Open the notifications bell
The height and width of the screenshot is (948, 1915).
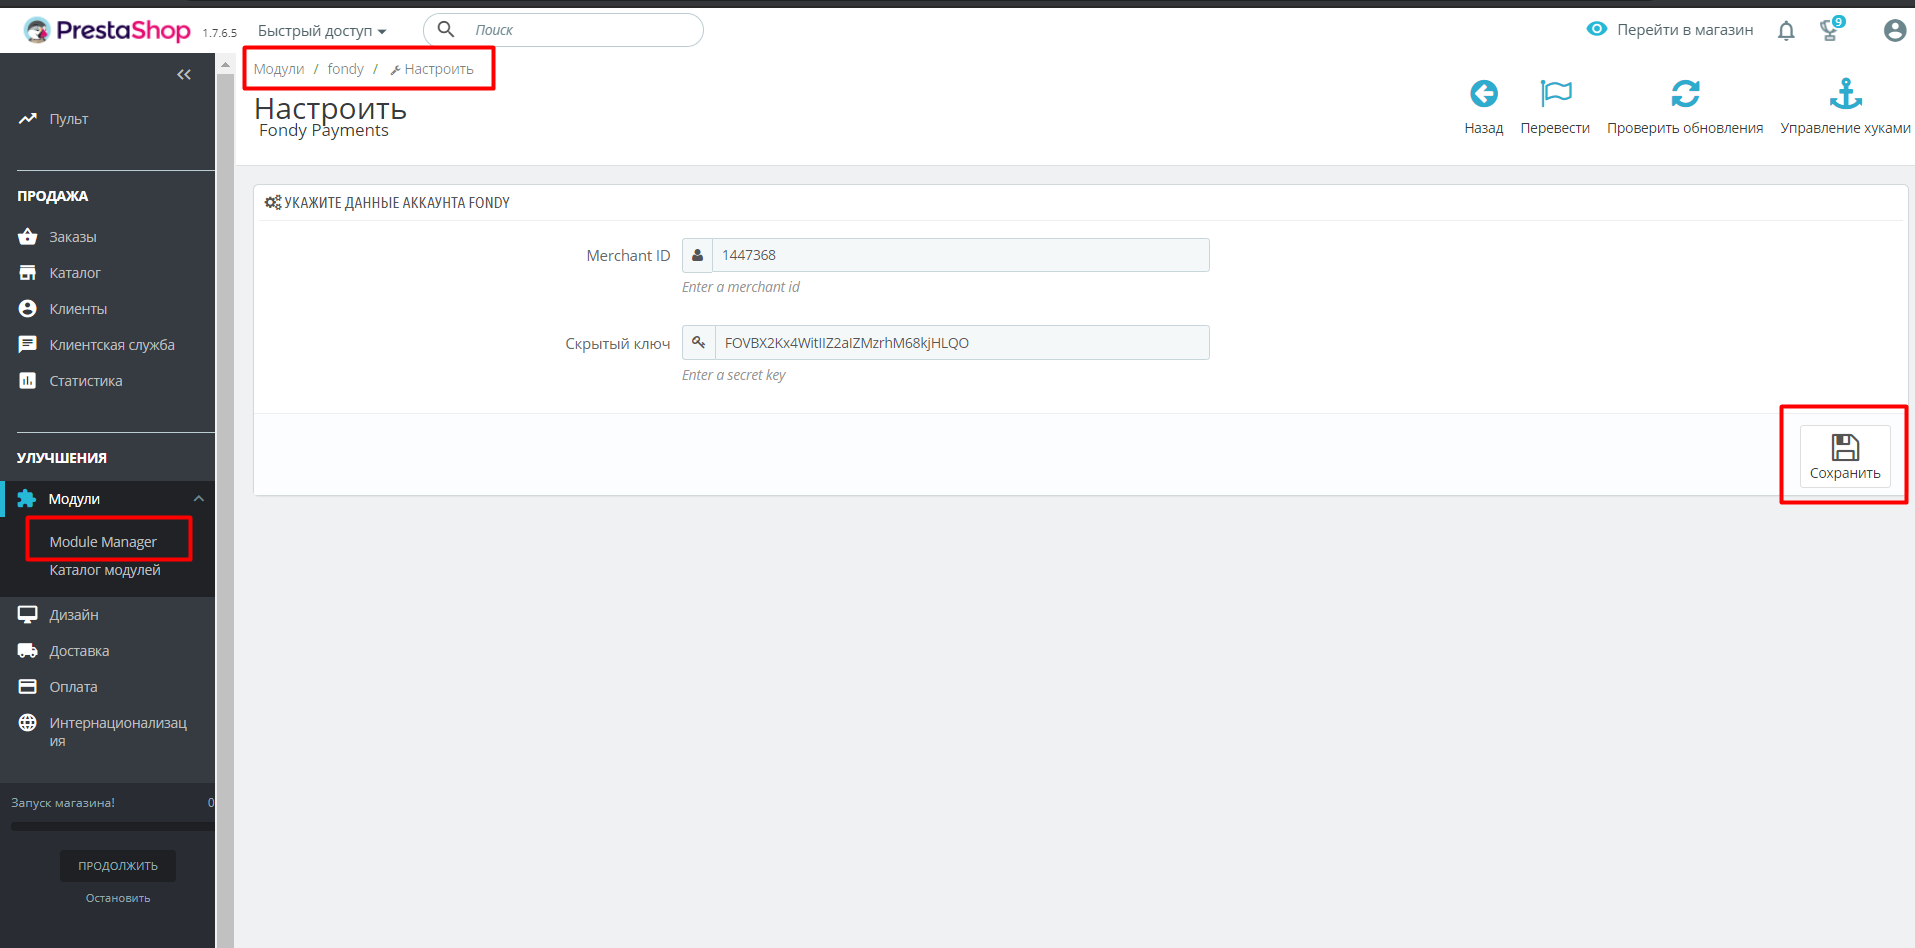click(1786, 31)
